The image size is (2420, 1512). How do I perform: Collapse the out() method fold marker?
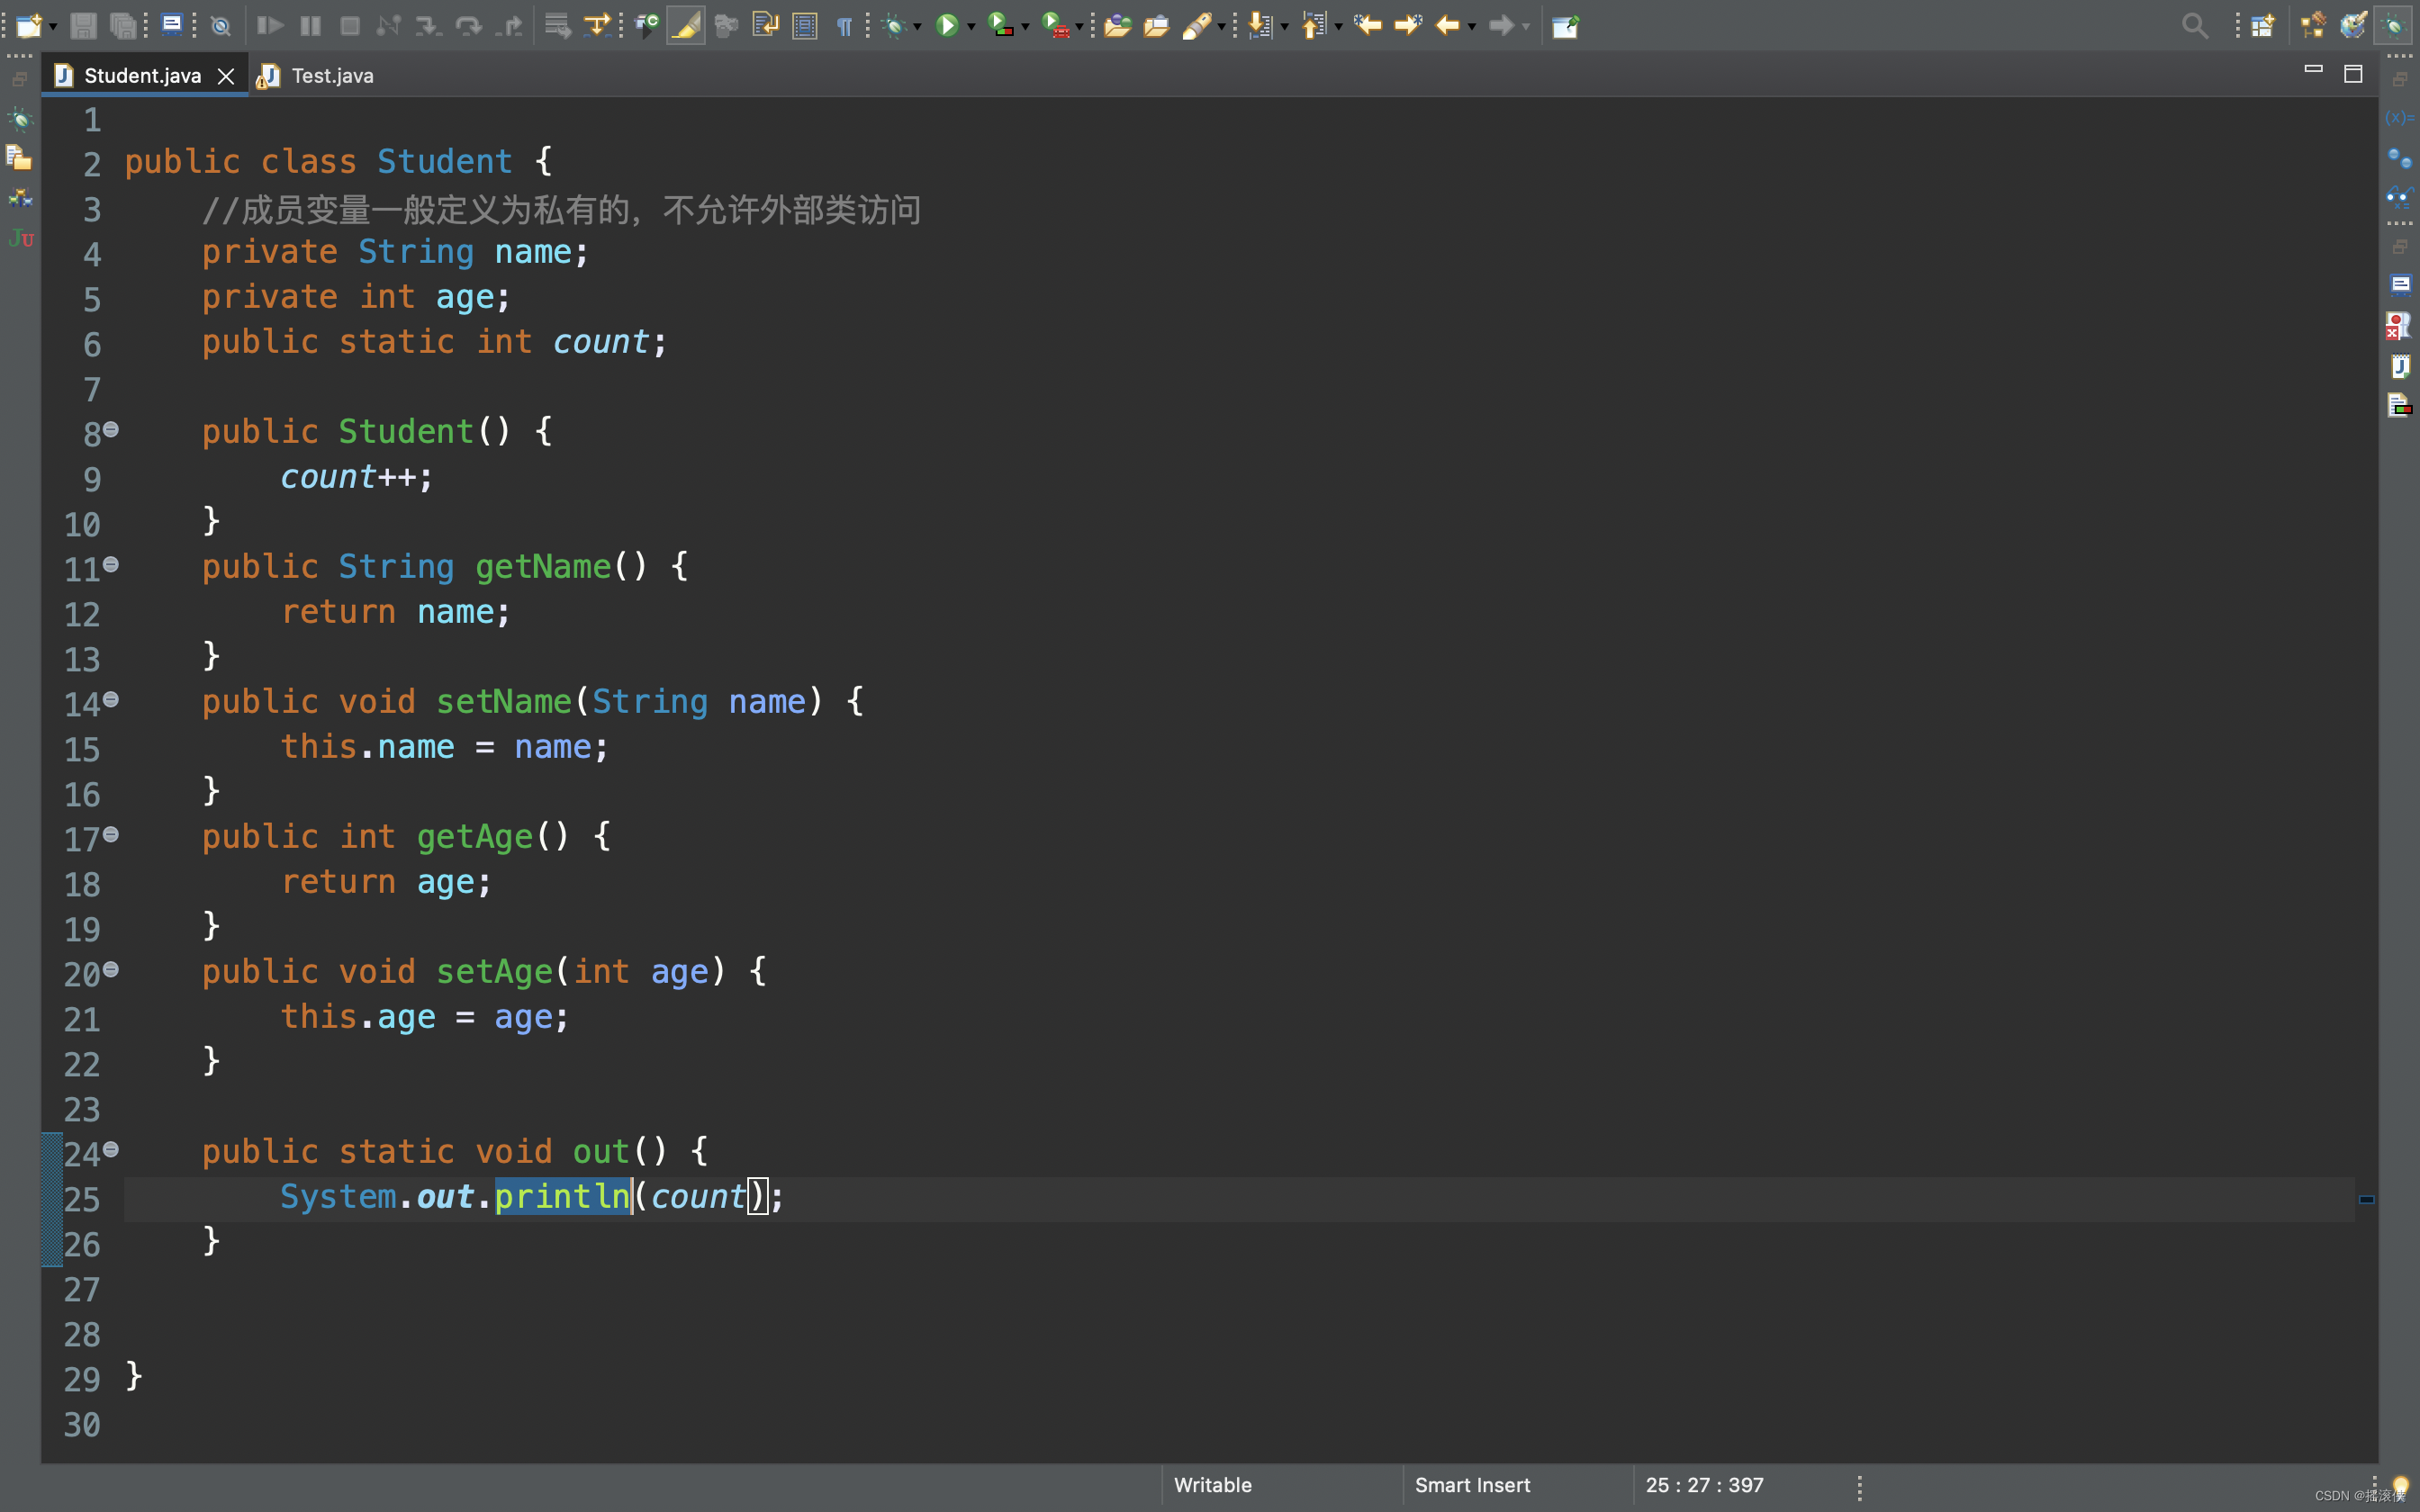[x=111, y=1149]
